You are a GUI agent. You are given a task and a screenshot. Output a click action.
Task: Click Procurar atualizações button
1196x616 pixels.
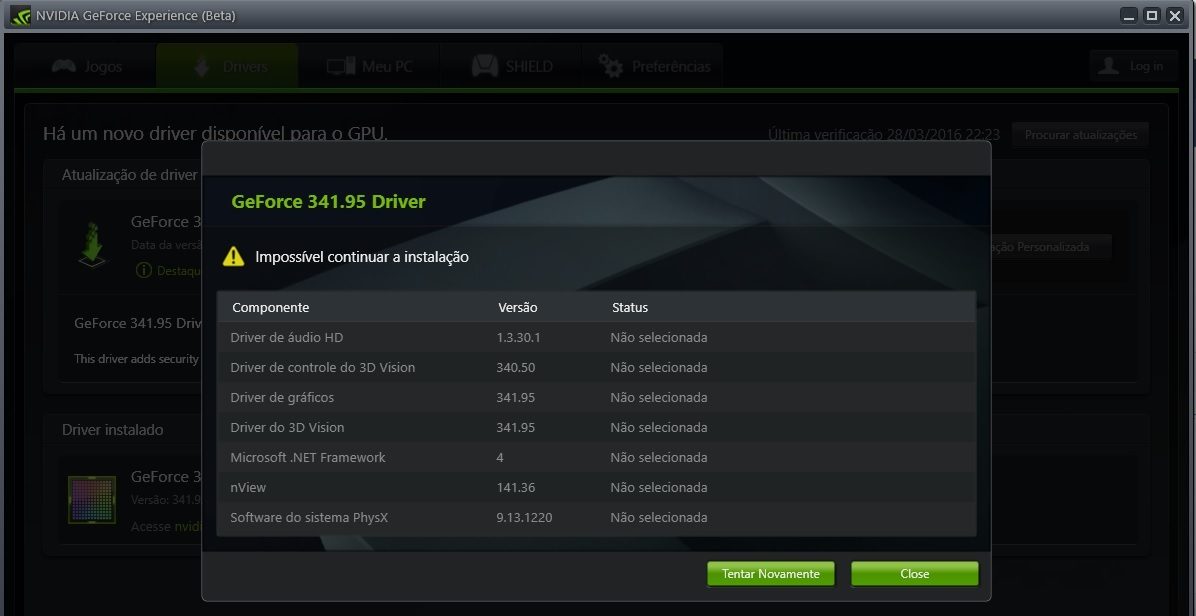pos(1080,135)
